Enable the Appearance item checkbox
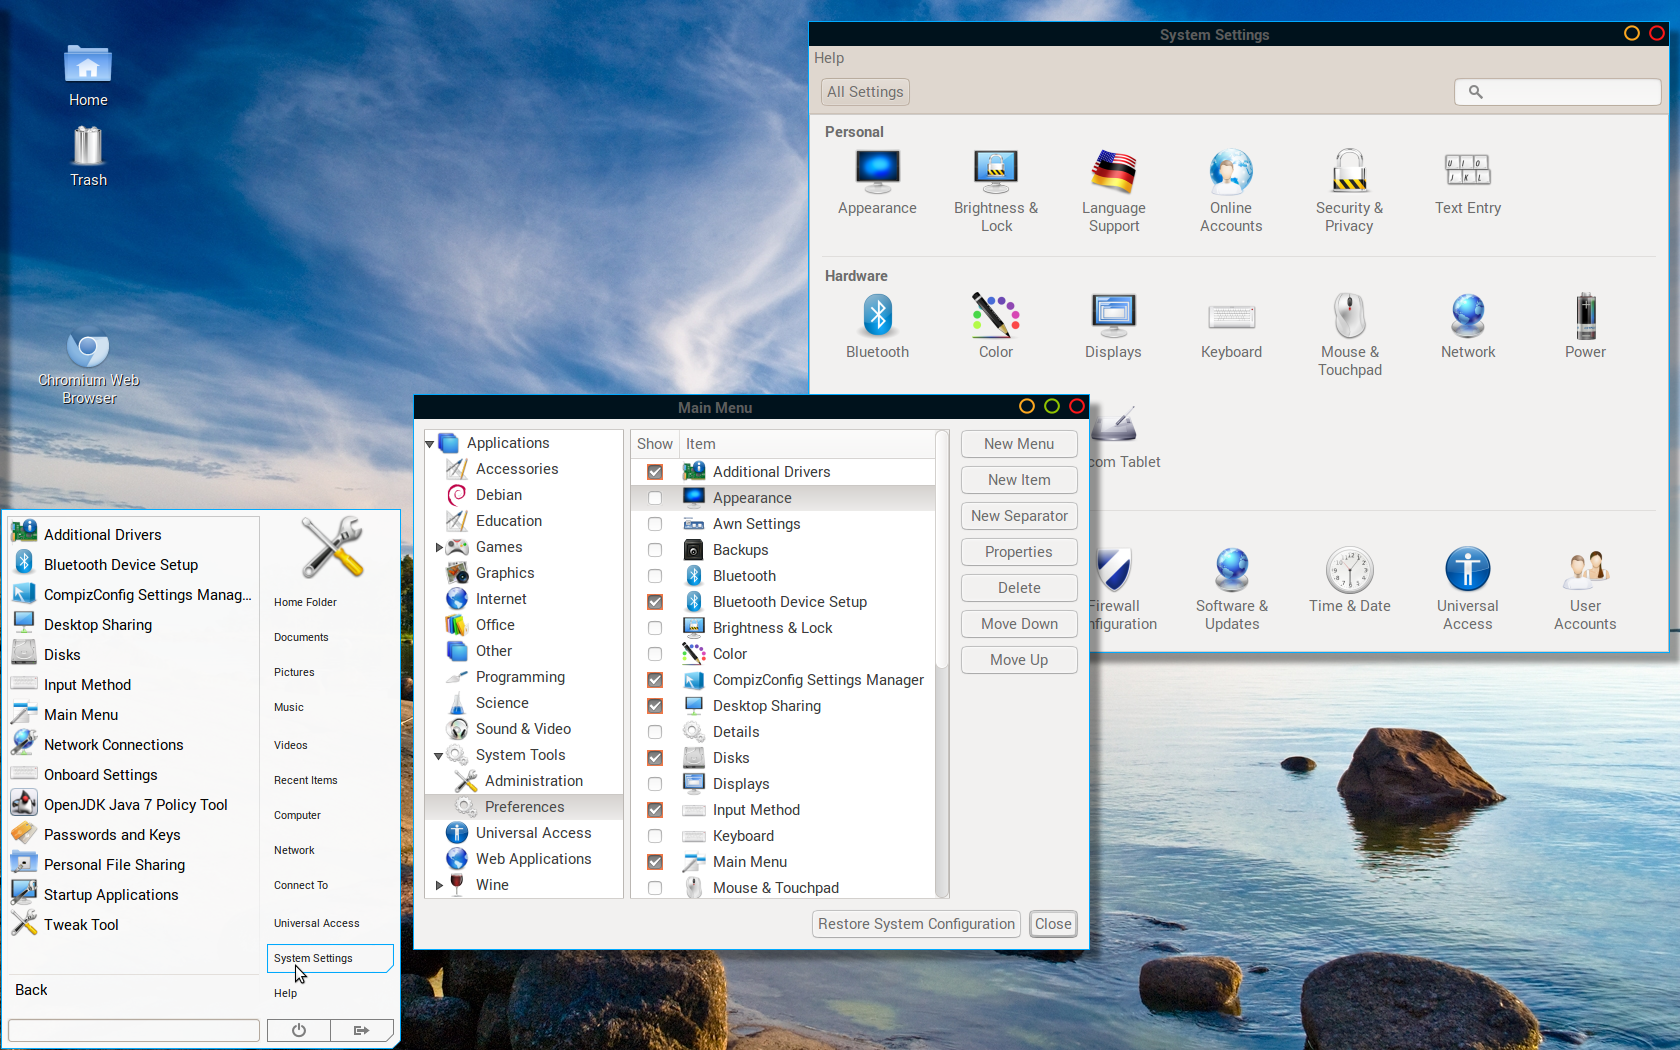 point(655,498)
